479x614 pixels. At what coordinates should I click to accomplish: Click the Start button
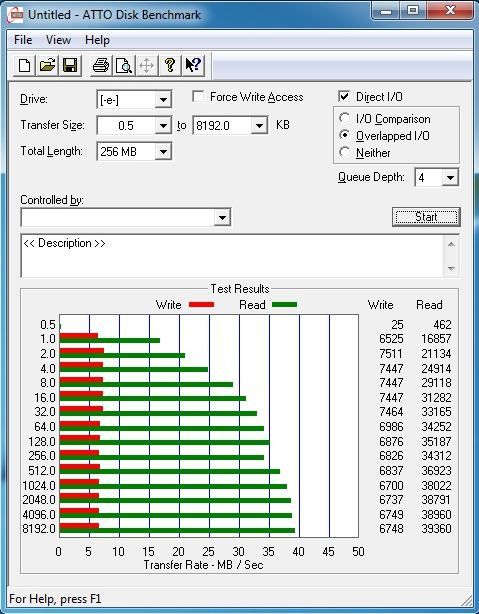pos(426,217)
